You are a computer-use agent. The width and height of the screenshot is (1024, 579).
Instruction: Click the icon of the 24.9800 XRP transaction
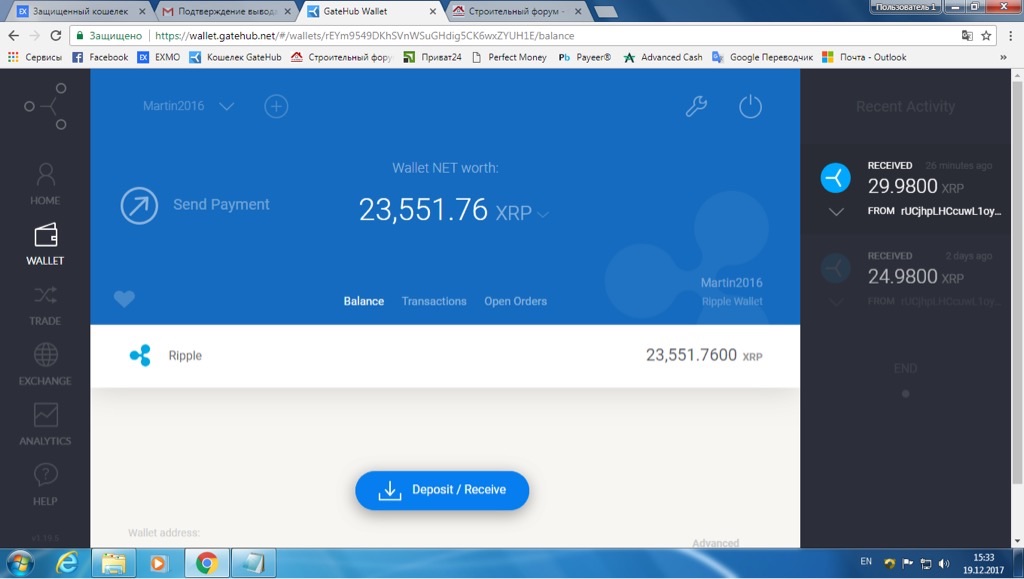pyautogui.click(x=835, y=268)
